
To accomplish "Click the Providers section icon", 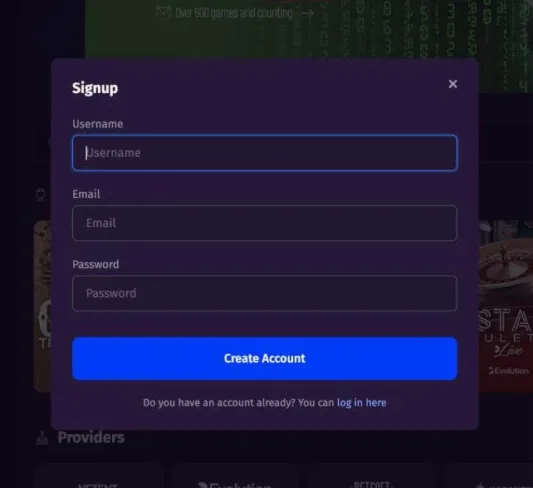I will 42,438.
